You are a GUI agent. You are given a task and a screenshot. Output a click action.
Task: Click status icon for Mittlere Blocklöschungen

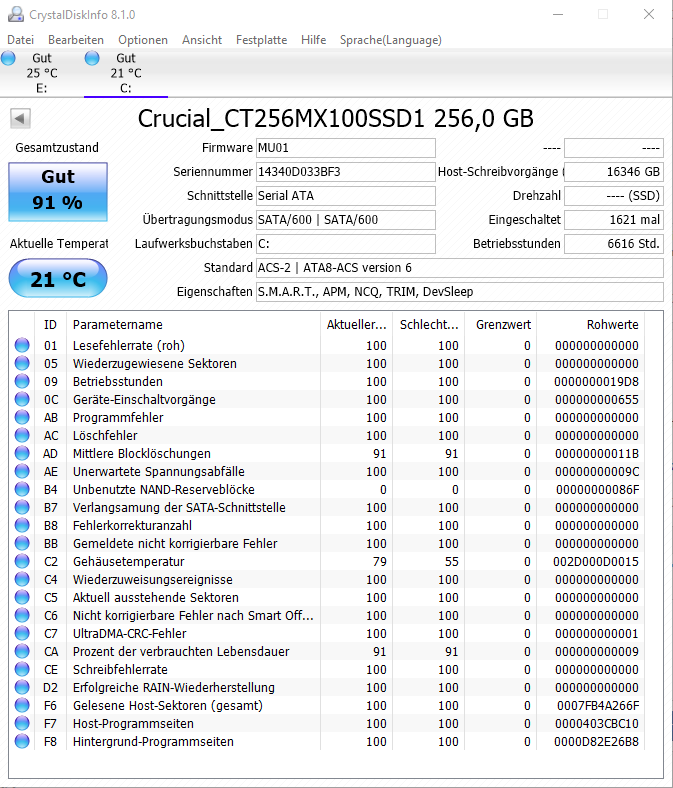(x=22, y=453)
